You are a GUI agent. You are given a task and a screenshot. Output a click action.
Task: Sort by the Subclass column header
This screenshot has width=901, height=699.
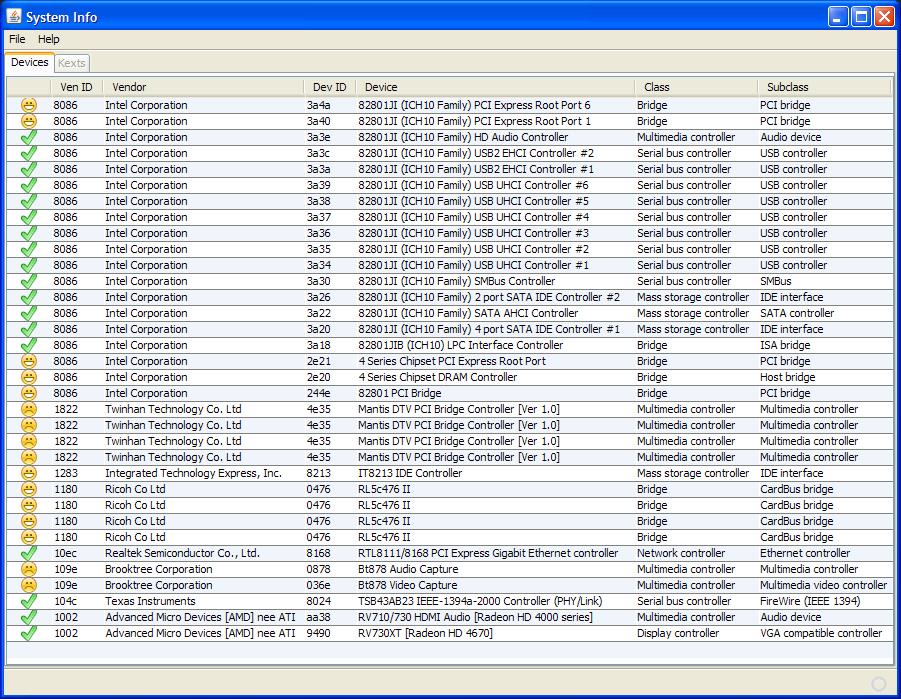[x=825, y=87]
